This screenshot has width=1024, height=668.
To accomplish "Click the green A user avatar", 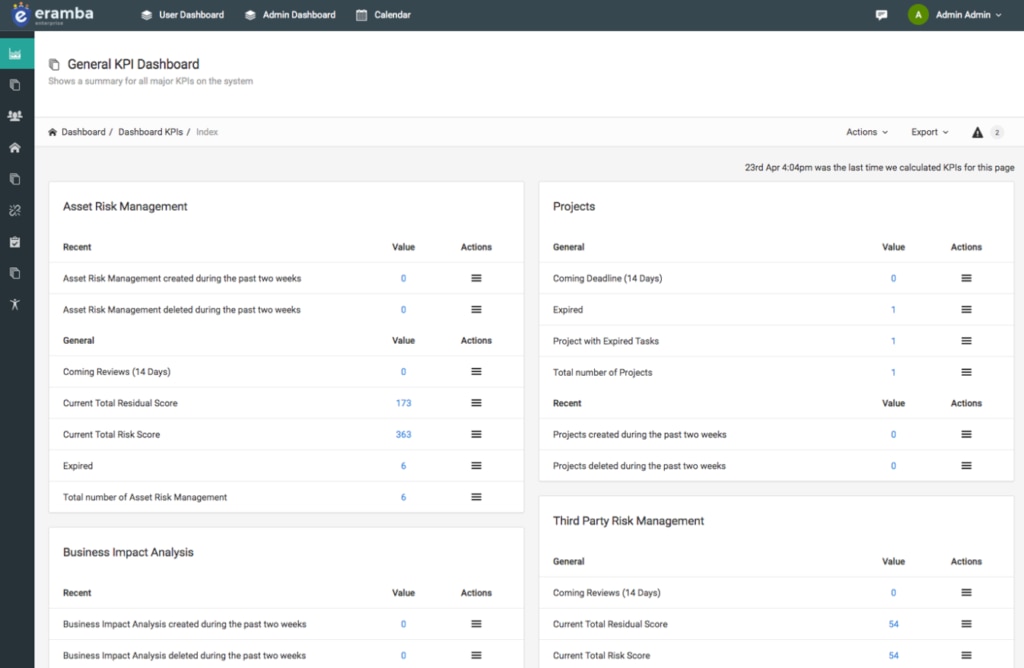I will [918, 14].
